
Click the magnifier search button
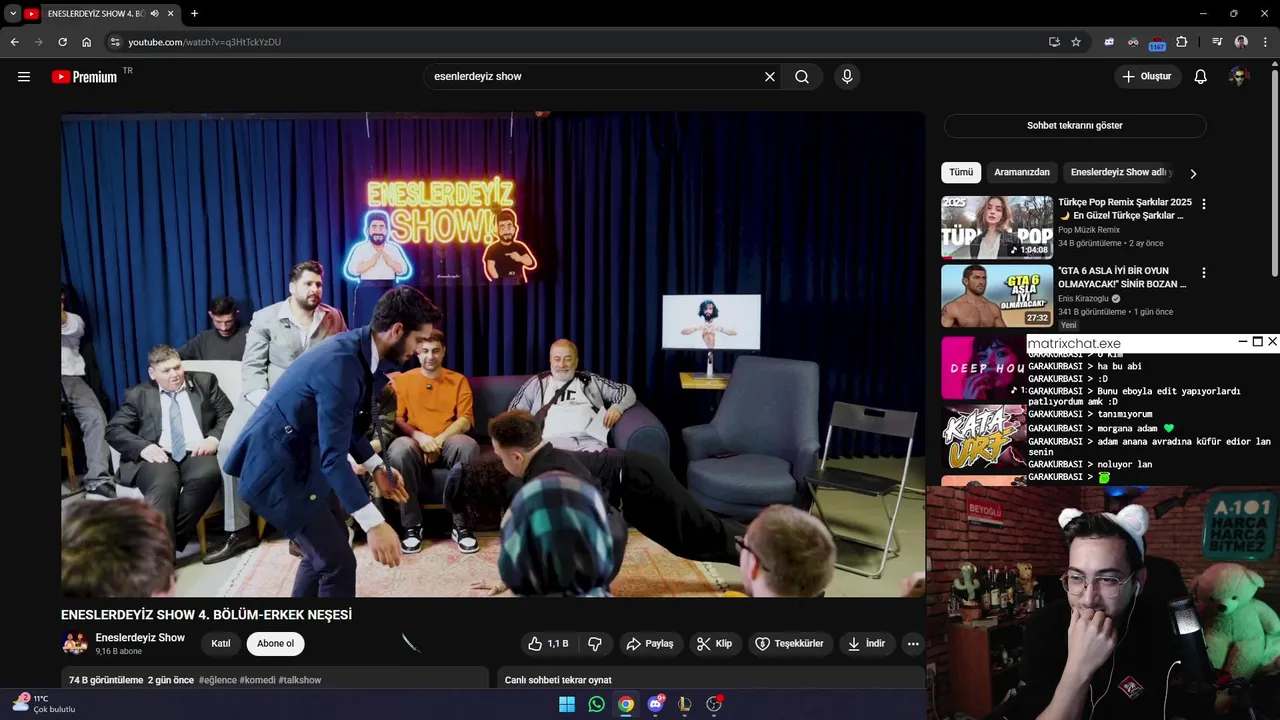pos(802,77)
